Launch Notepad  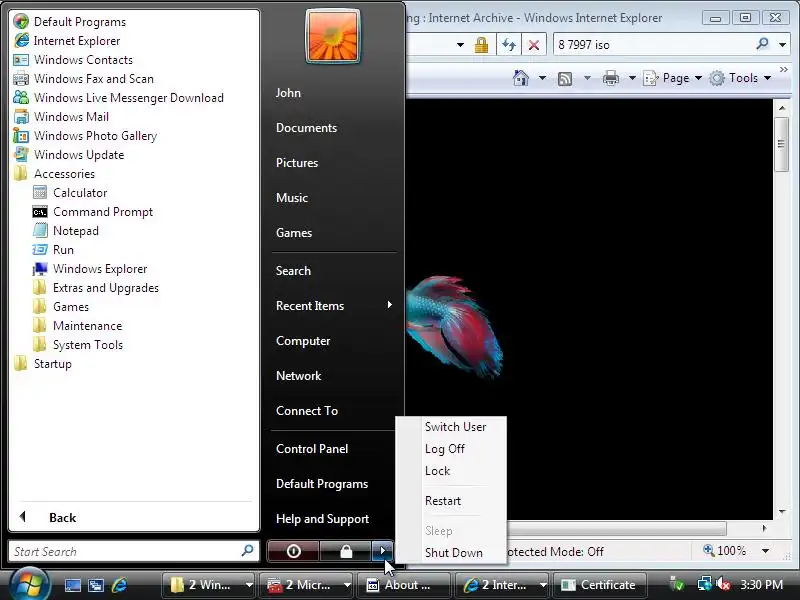(x=65, y=231)
